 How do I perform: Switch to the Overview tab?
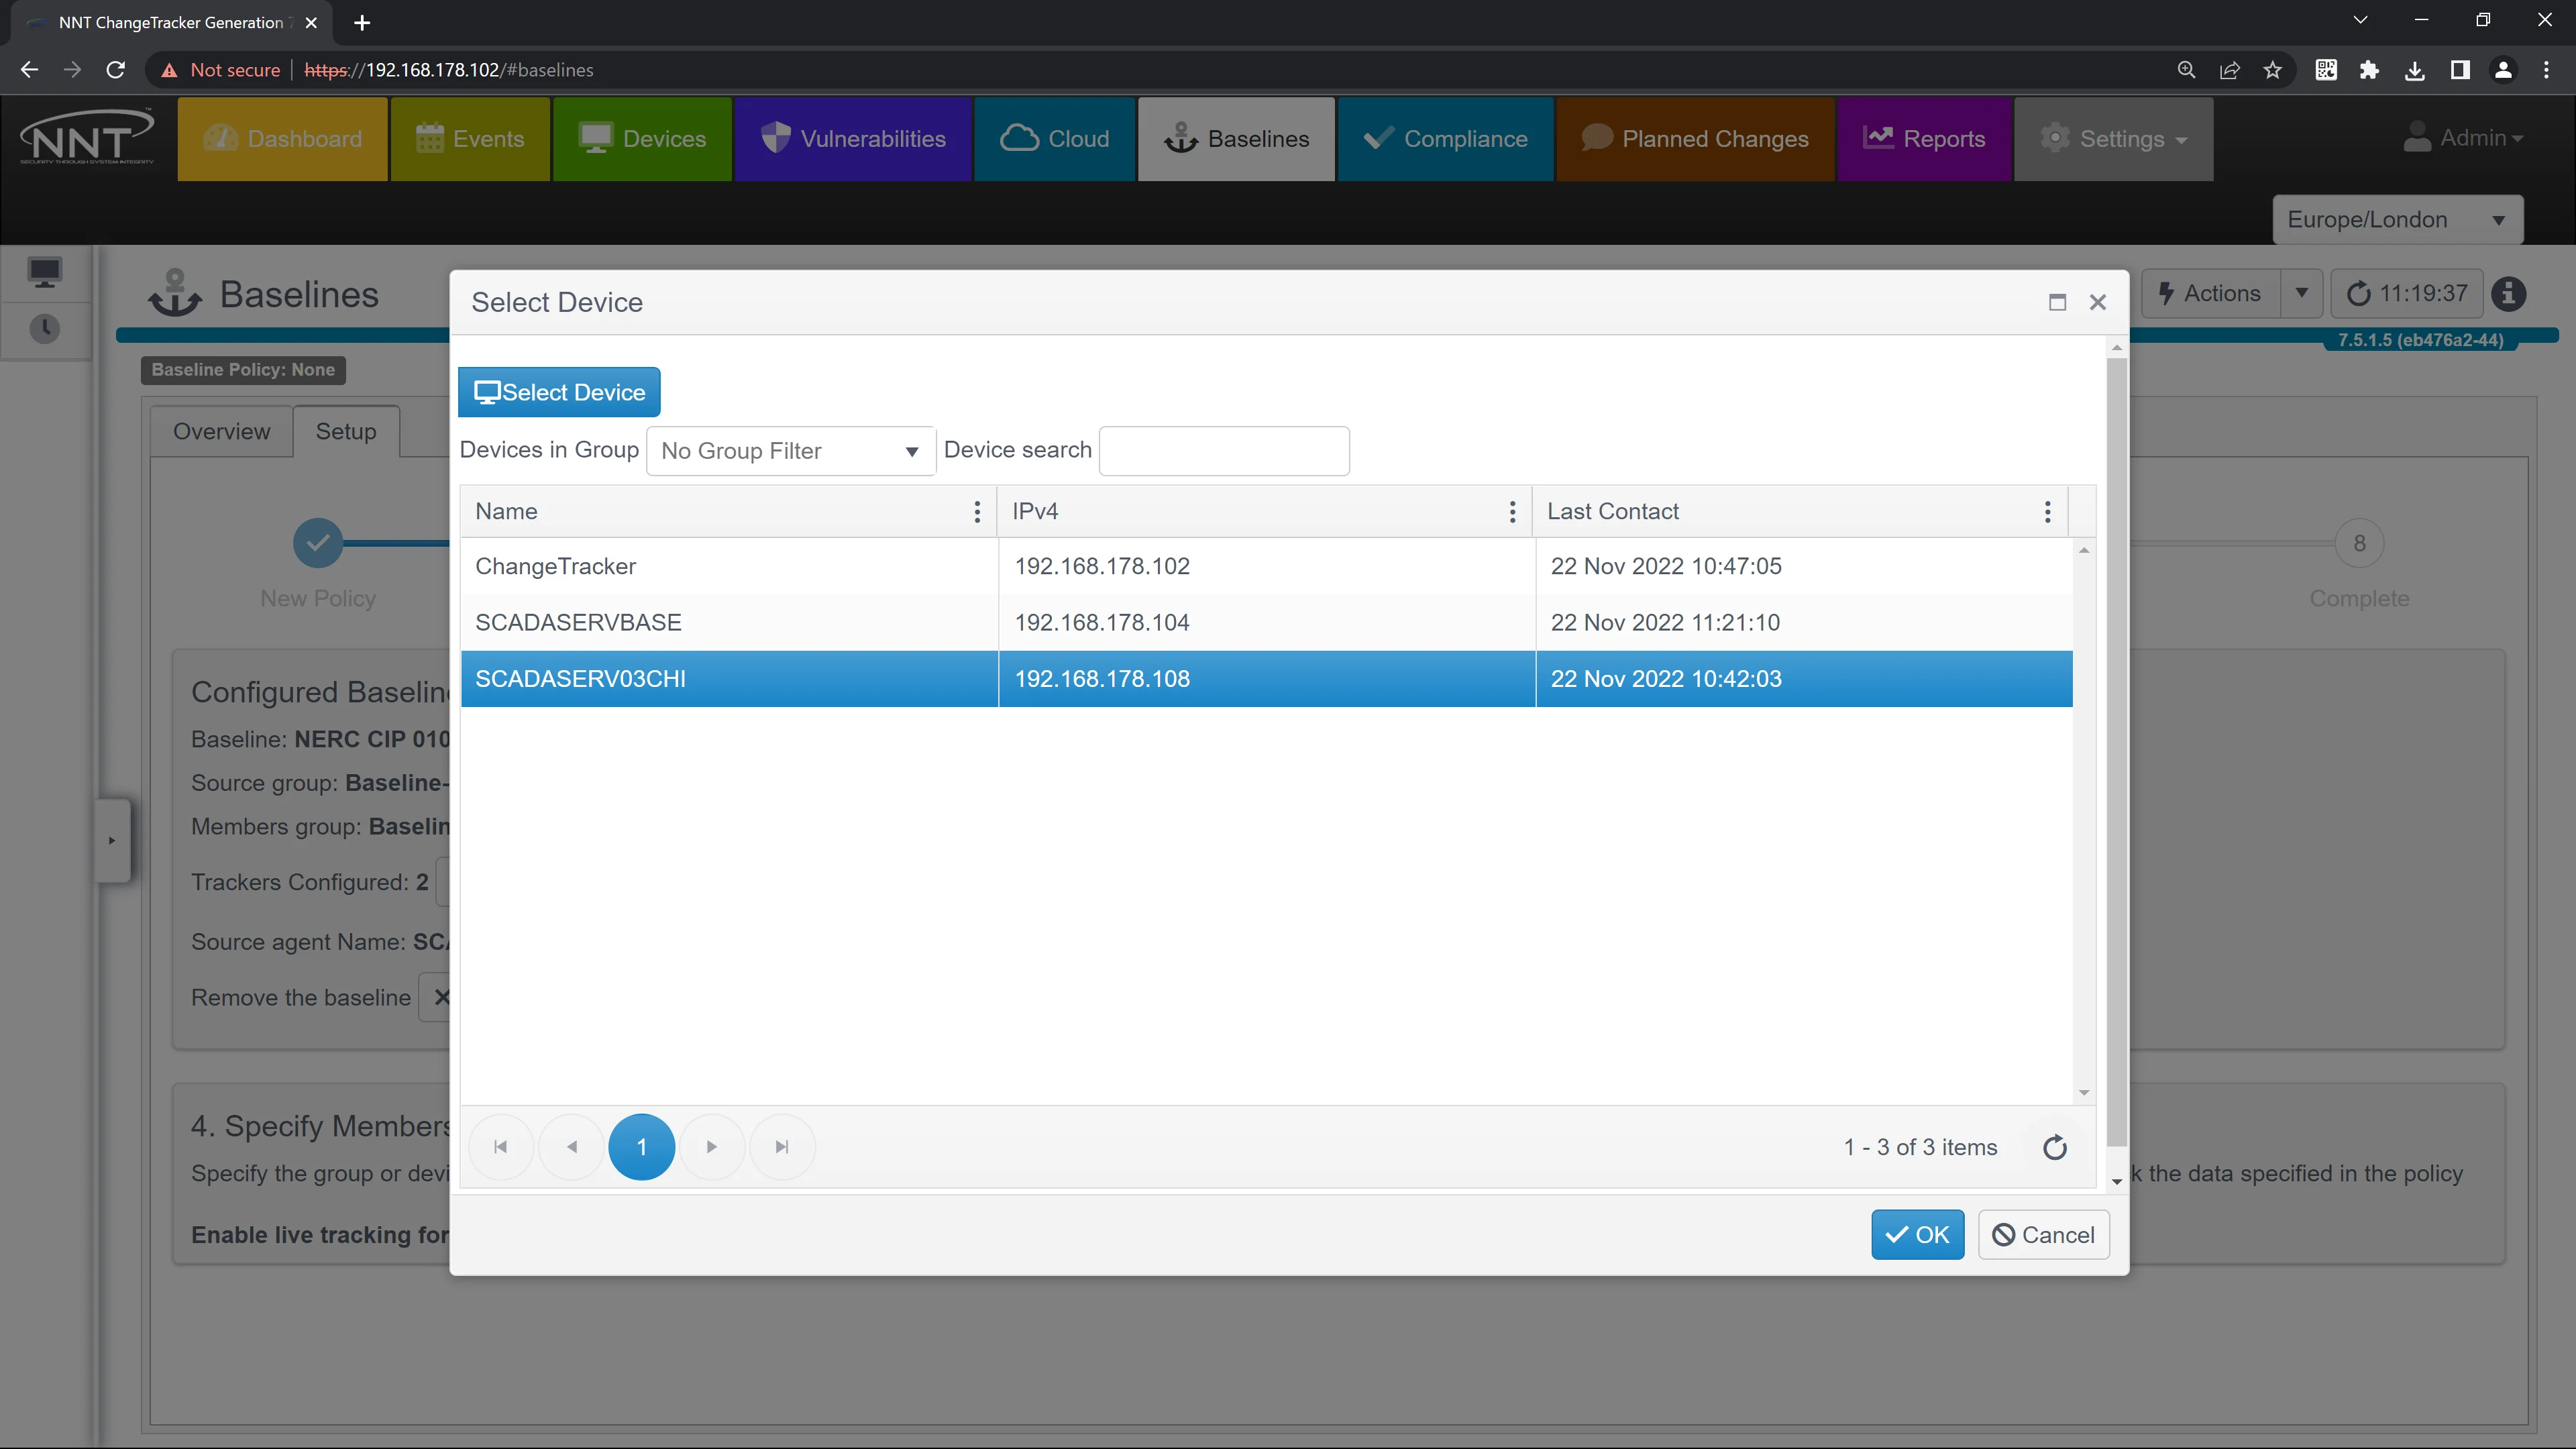222,431
